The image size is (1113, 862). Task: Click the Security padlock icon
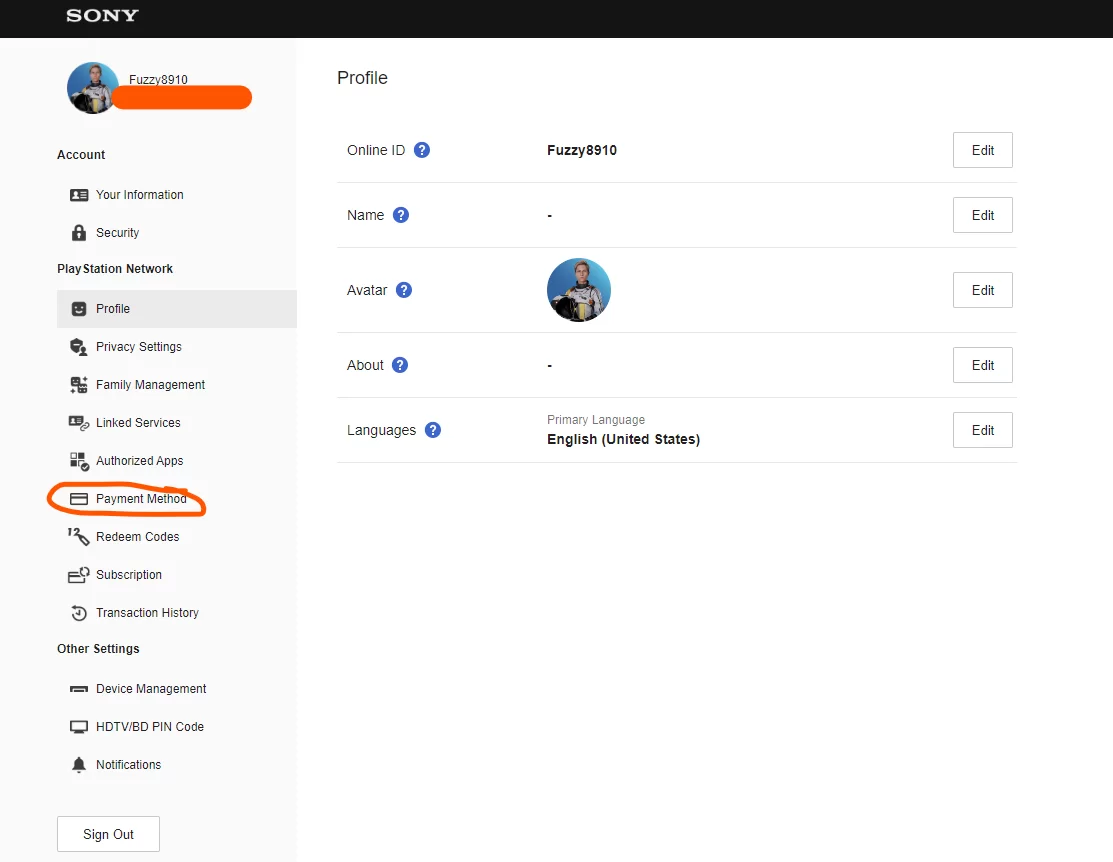[79, 233]
